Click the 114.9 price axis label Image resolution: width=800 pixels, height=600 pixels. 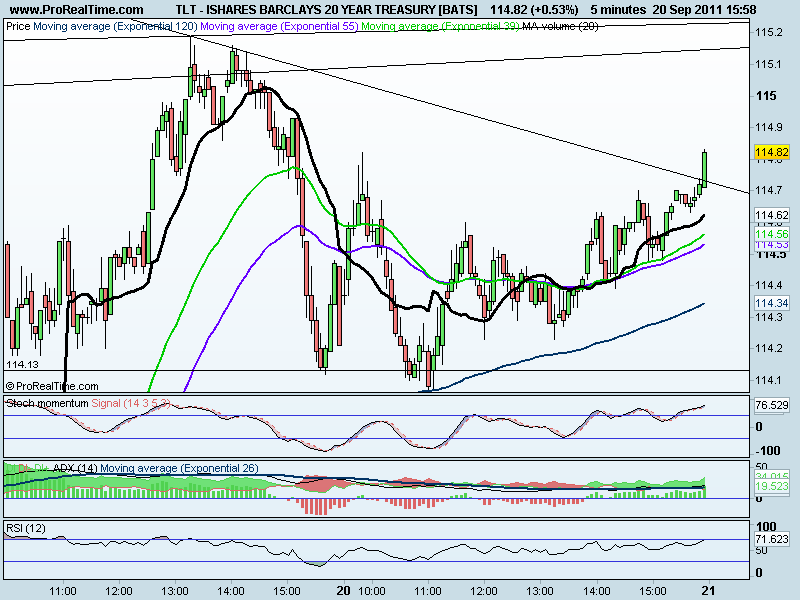click(769, 128)
